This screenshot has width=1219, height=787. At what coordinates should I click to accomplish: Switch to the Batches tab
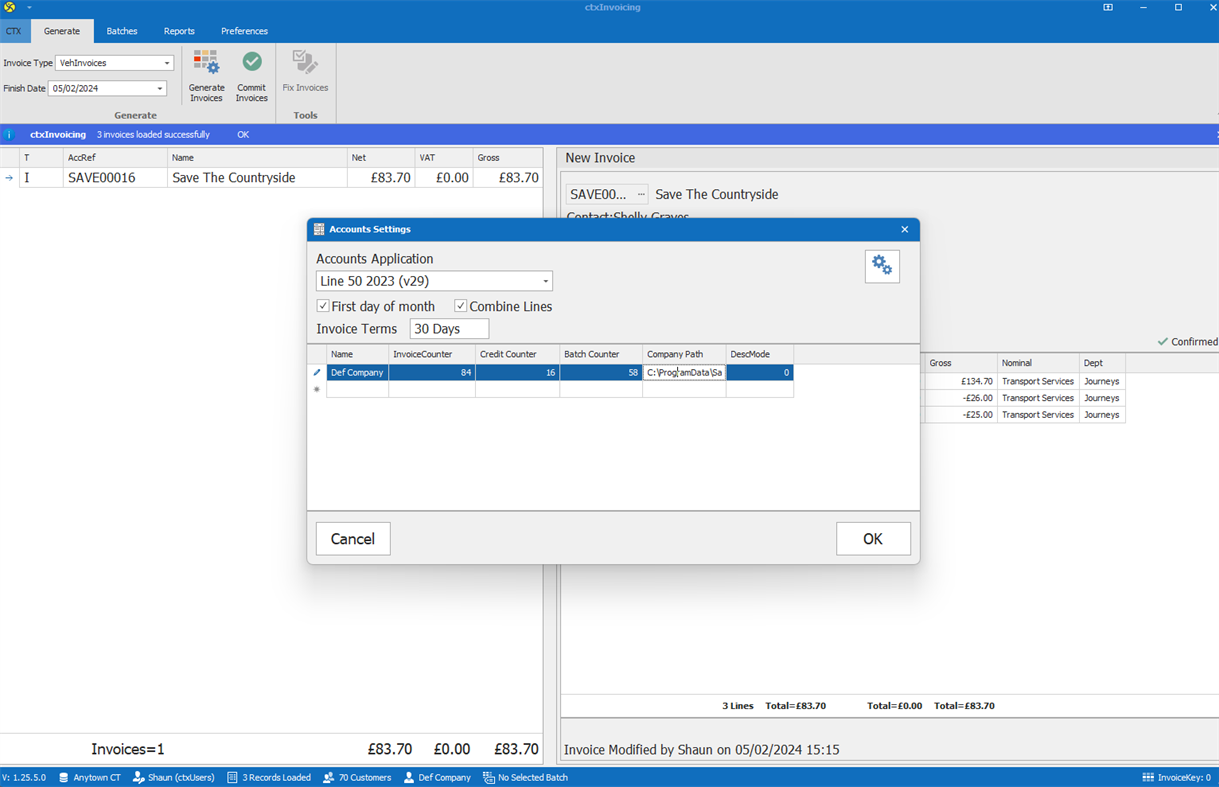click(x=121, y=31)
